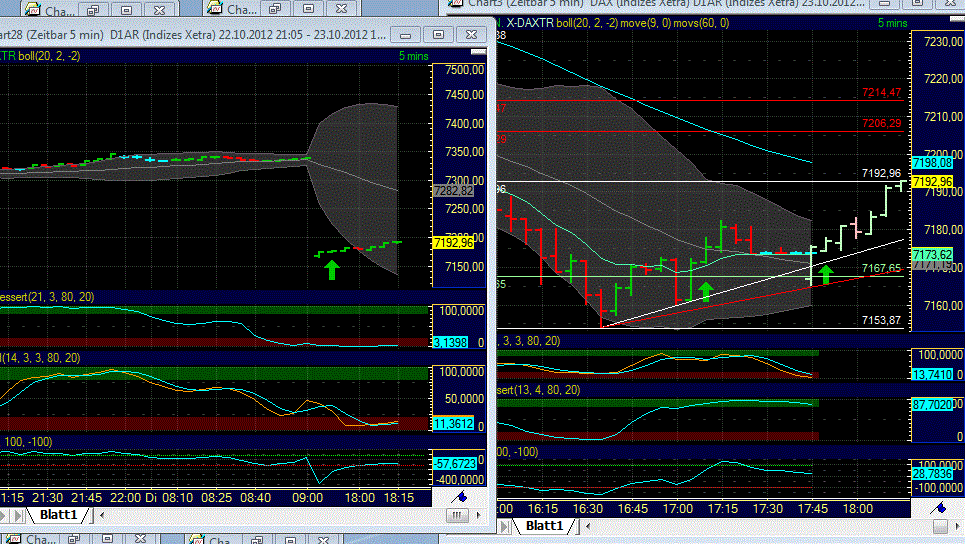
Task: Select the Blatt1 sheet tab in the left chart window
Action: 58,514
